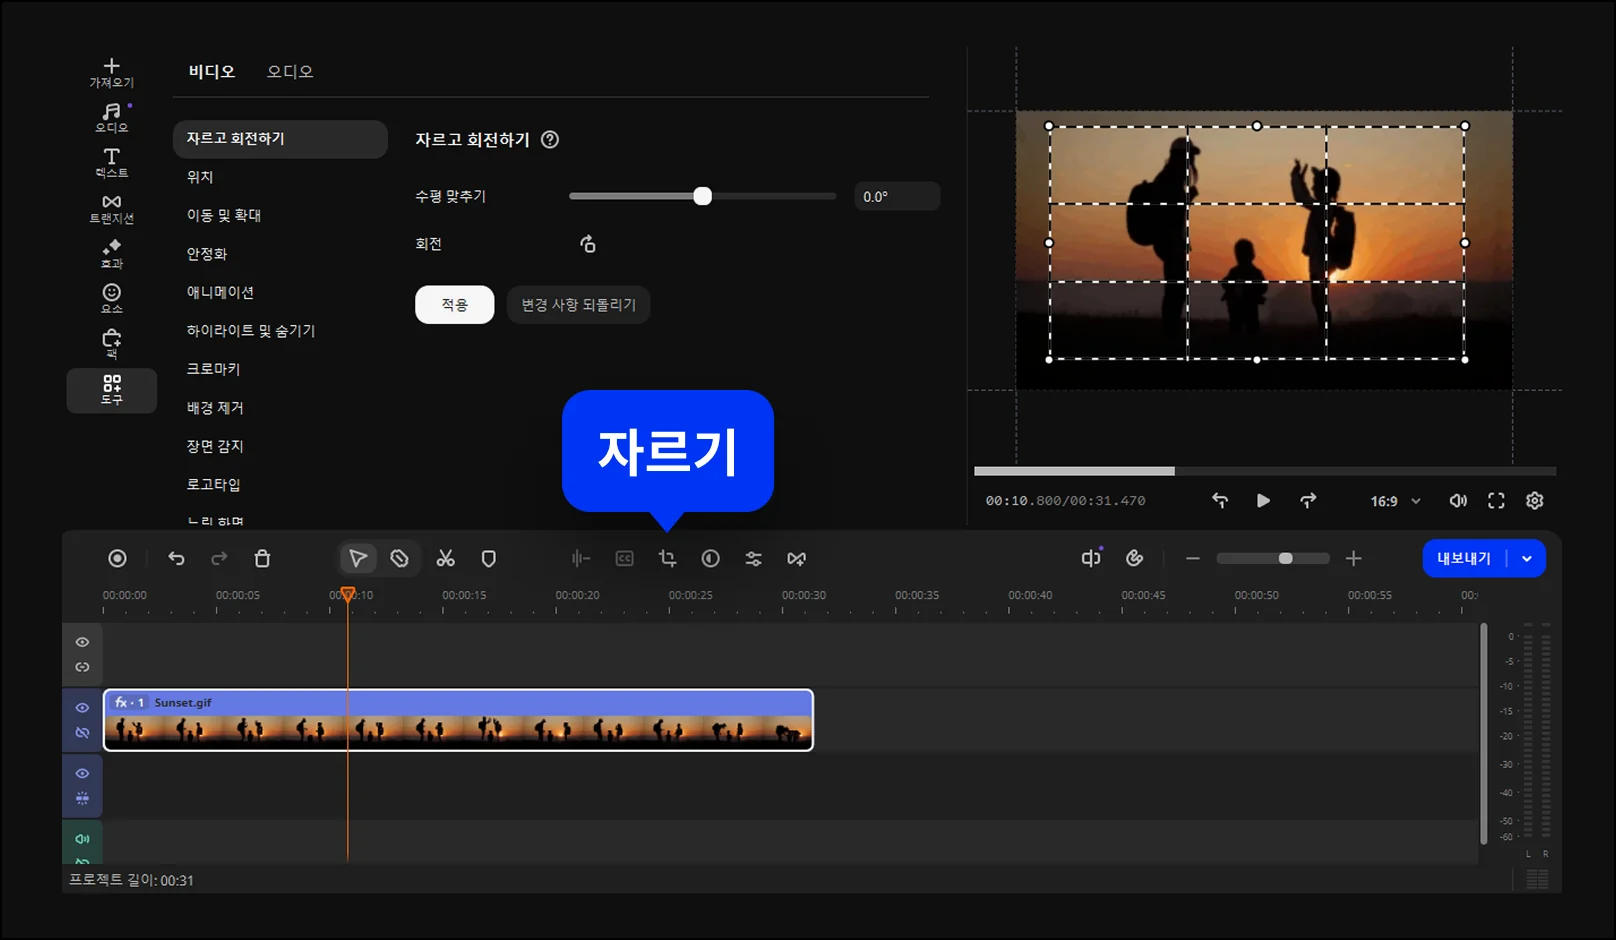
Task: Select 크로마키 from the tool list
Action: click(x=214, y=369)
